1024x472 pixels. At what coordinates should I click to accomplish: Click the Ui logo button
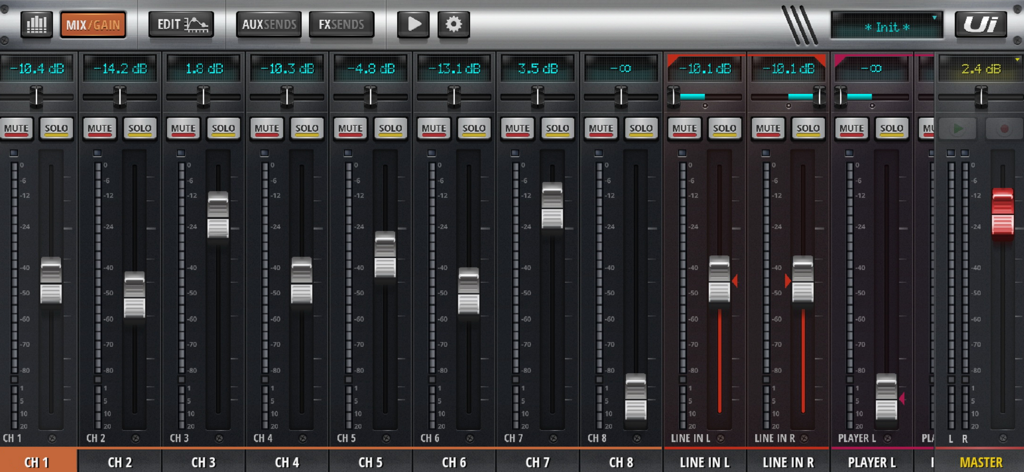[981, 25]
